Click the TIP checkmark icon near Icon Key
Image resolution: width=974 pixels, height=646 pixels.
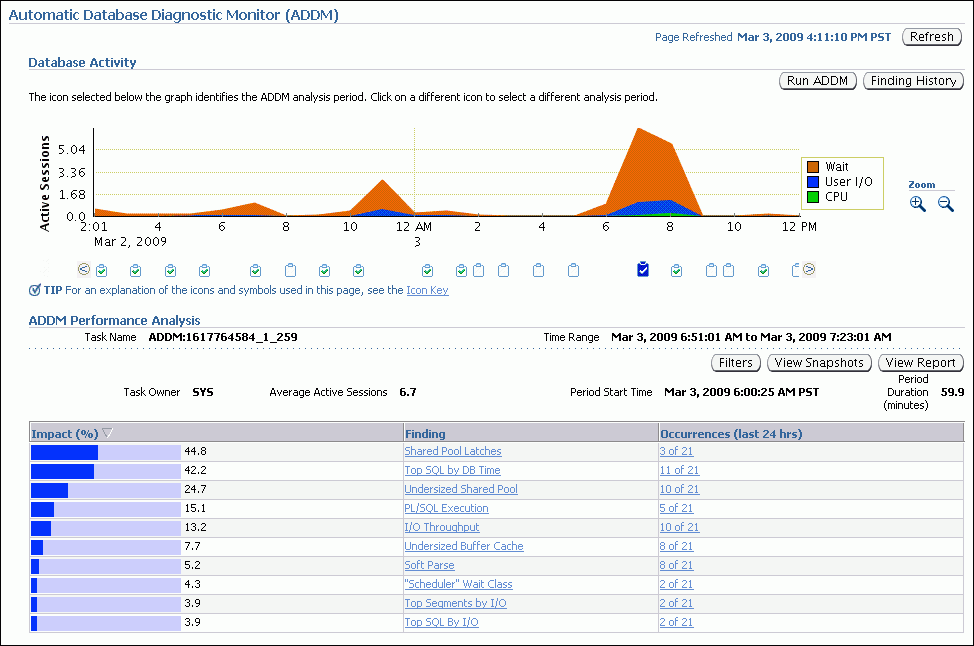pos(35,290)
